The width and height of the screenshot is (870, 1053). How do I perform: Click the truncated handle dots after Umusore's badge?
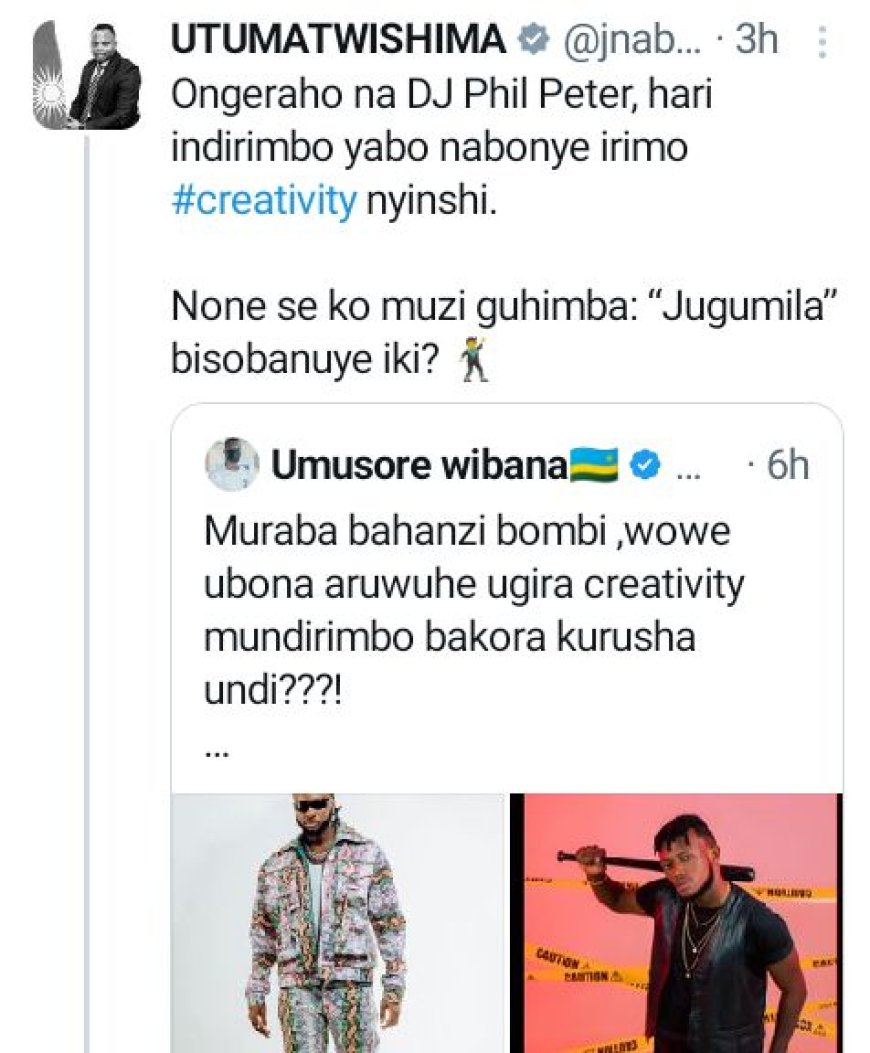(688, 467)
